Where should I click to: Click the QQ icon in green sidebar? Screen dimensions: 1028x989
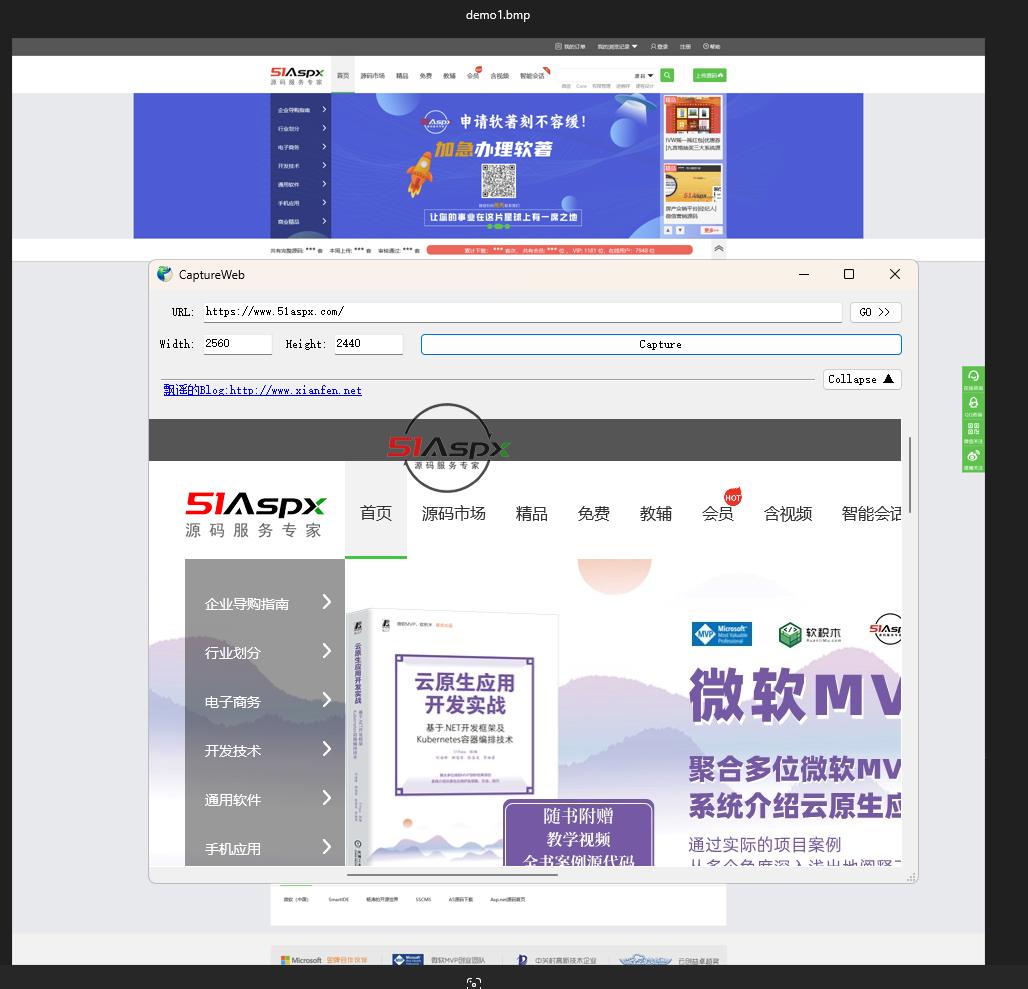[x=973, y=402]
